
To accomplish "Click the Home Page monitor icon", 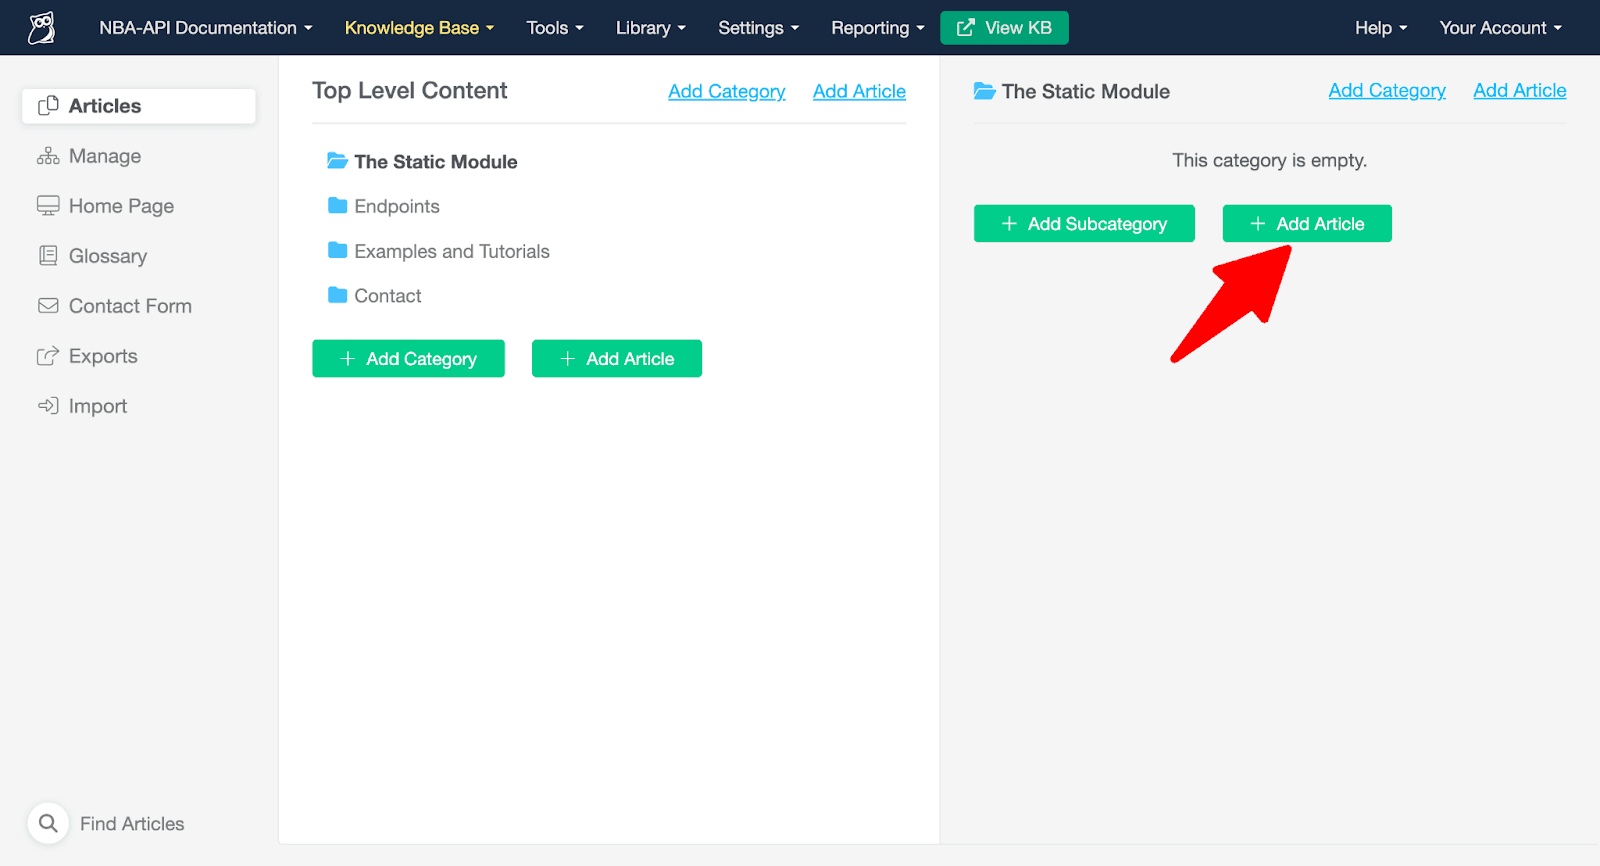I will [48, 206].
